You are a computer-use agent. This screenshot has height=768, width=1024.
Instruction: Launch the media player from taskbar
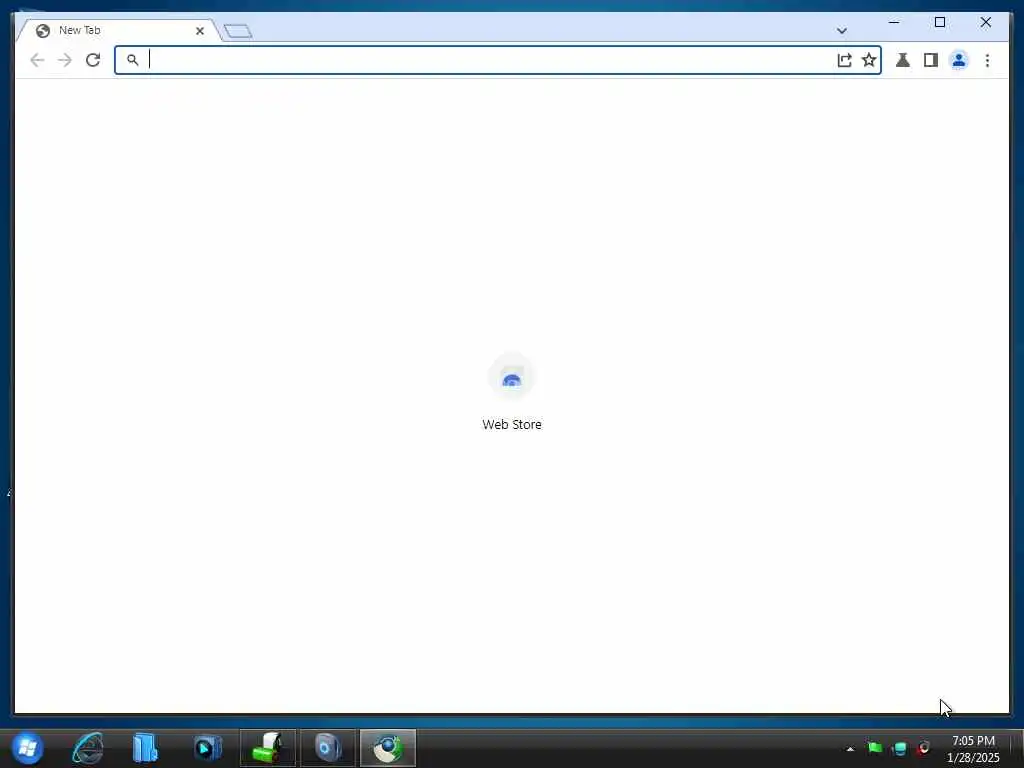208,748
